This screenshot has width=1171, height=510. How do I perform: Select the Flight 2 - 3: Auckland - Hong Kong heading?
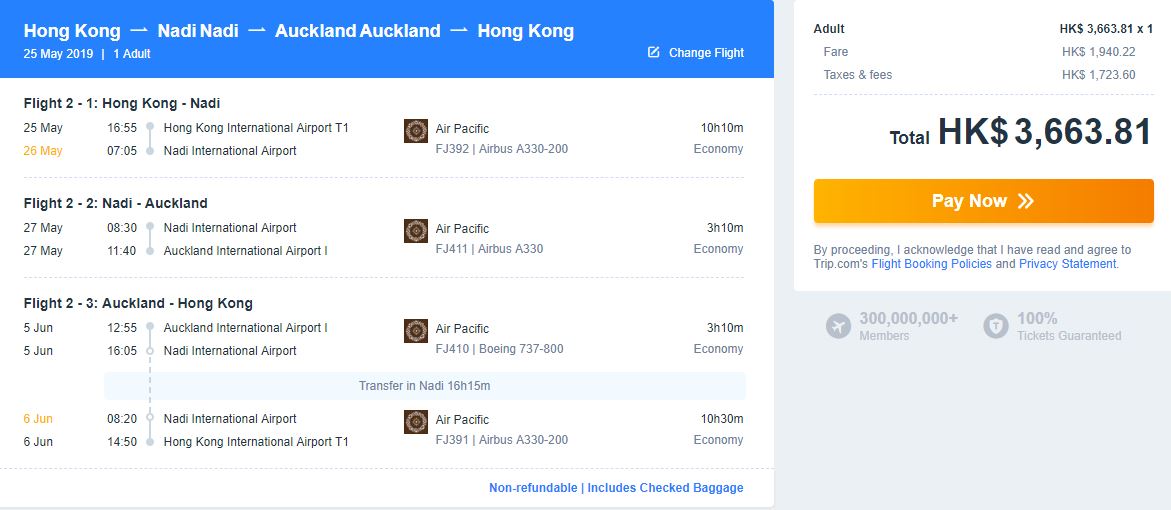138,303
